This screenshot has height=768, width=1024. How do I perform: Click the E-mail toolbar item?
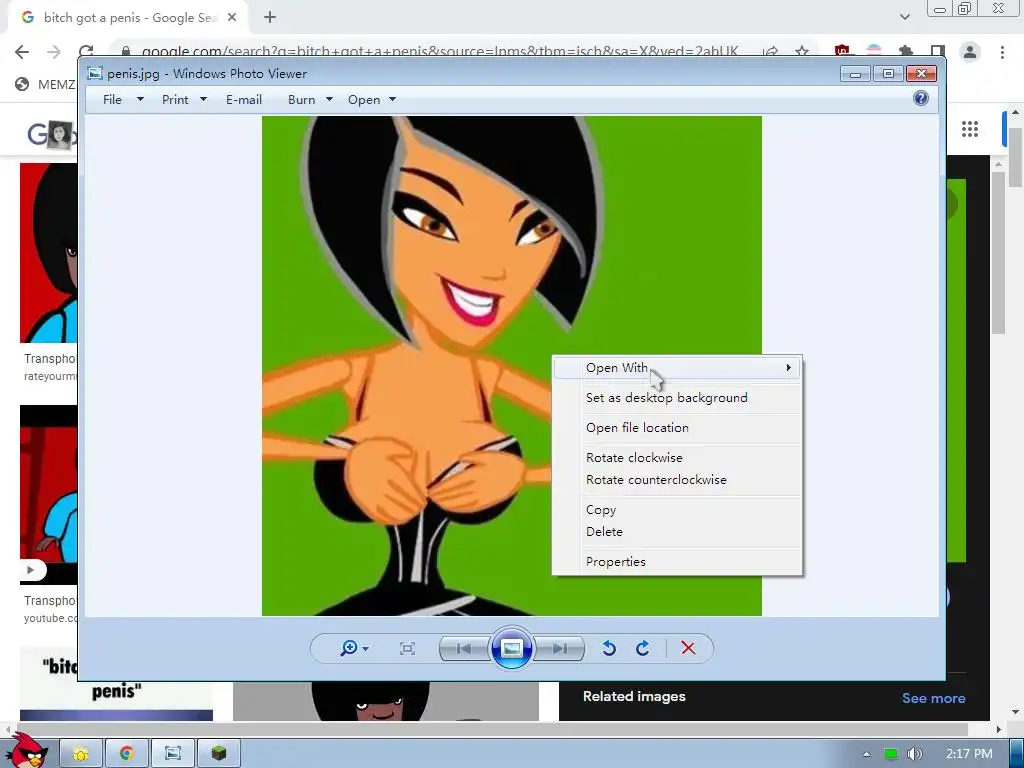244,99
